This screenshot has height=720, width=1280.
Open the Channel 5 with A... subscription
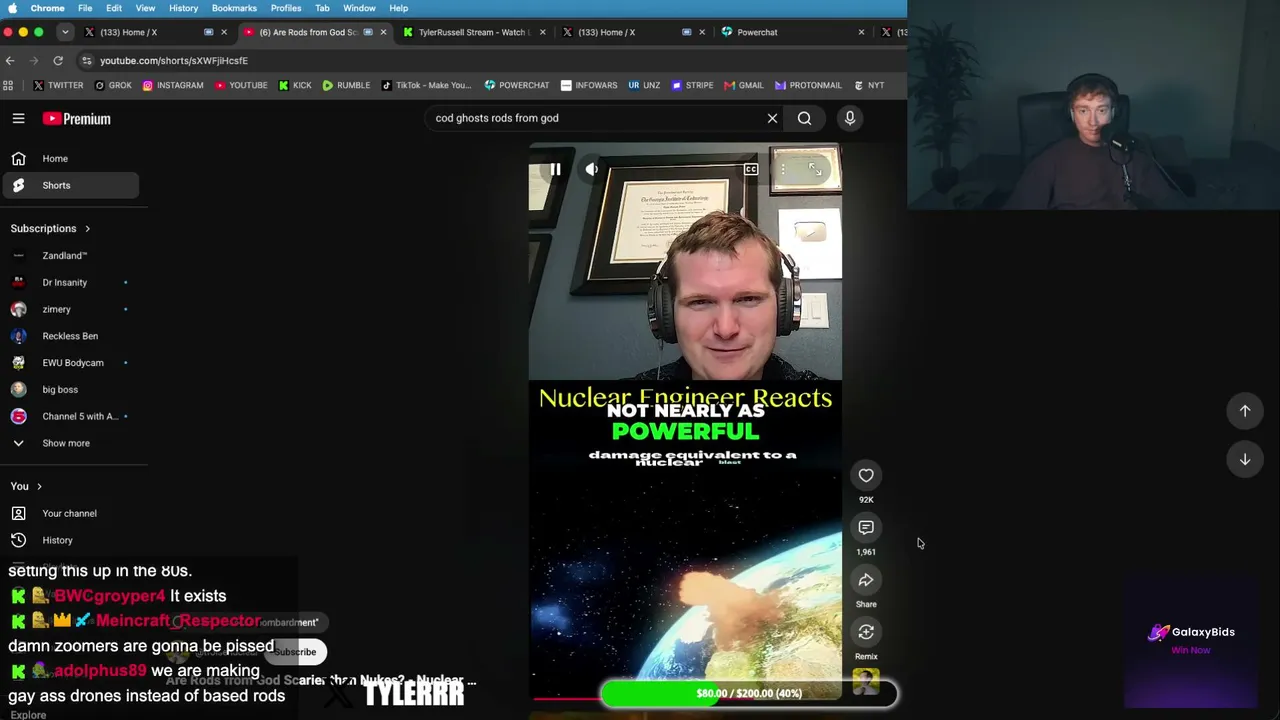tap(70, 416)
